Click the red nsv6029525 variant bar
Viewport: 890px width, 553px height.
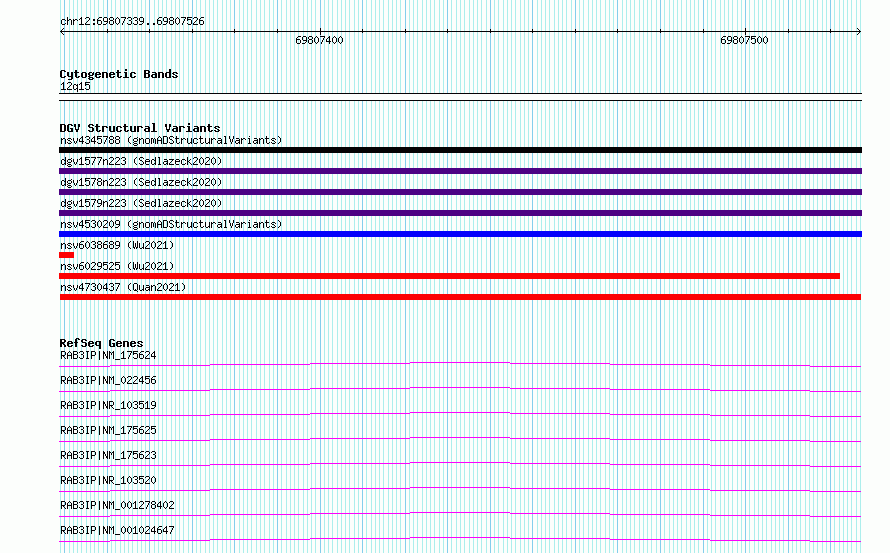point(450,276)
